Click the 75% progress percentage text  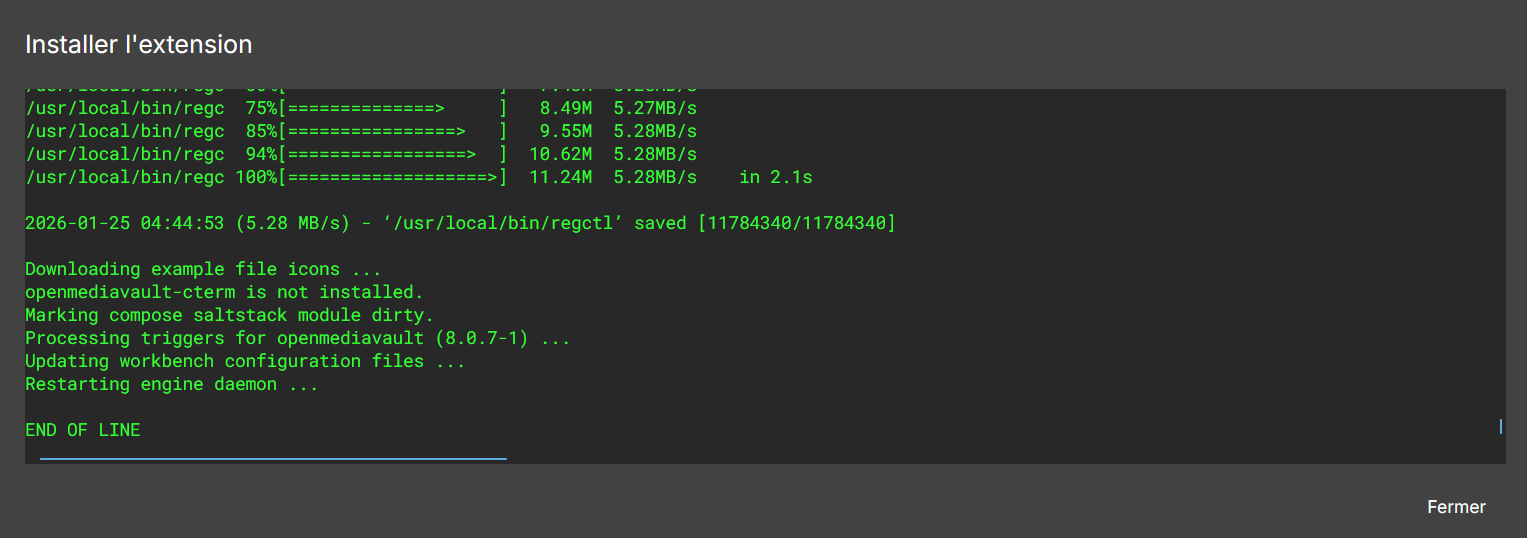pos(260,108)
